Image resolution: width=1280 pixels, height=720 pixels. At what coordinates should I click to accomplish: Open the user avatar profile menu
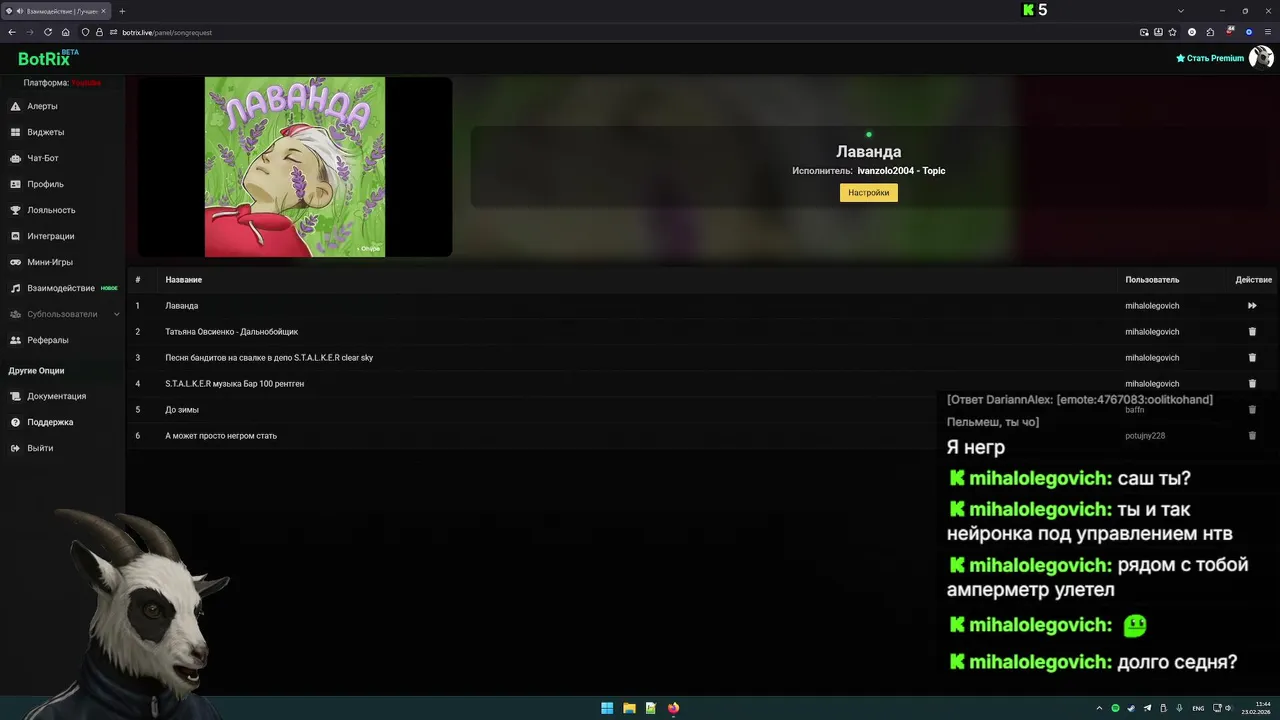coord(1261,58)
